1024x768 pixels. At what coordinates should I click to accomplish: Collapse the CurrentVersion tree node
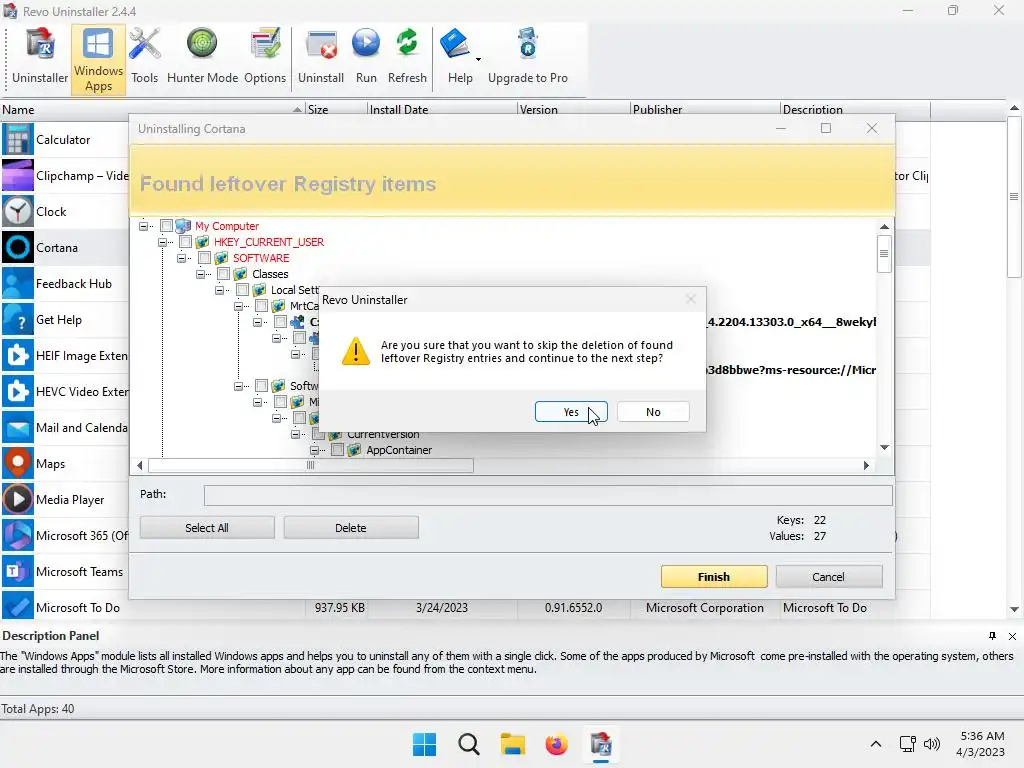click(295, 434)
